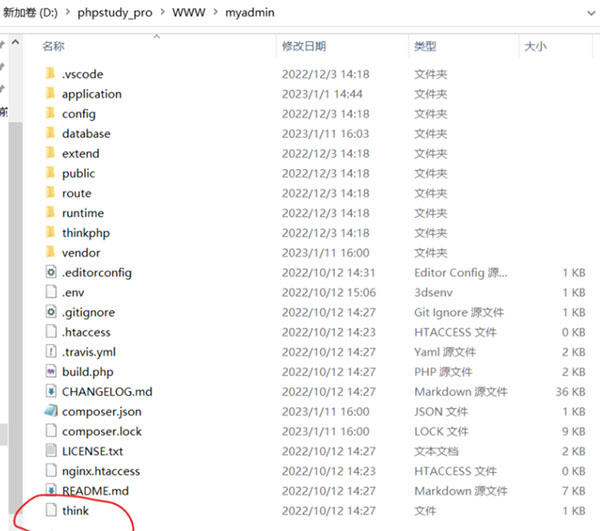
Task: Select the composer.json file name
Action: [102, 412]
